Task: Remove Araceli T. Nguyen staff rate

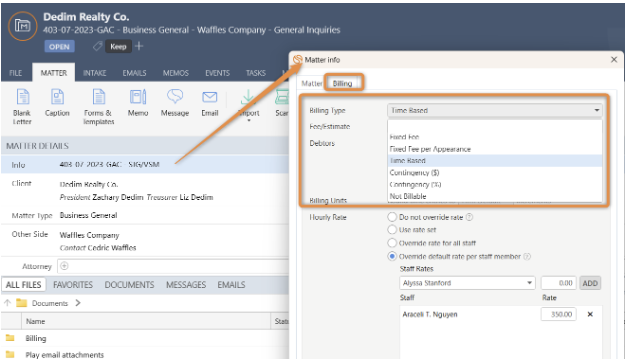Action: tap(590, 314)
